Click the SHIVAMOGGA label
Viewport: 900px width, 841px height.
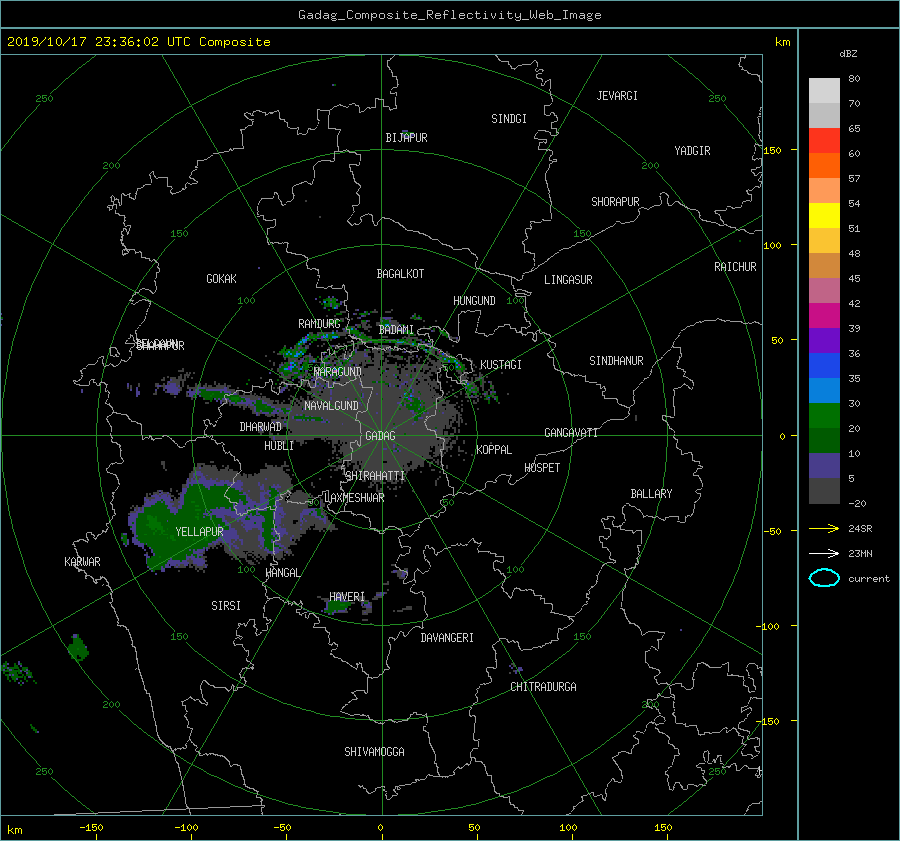click(374, 751)
